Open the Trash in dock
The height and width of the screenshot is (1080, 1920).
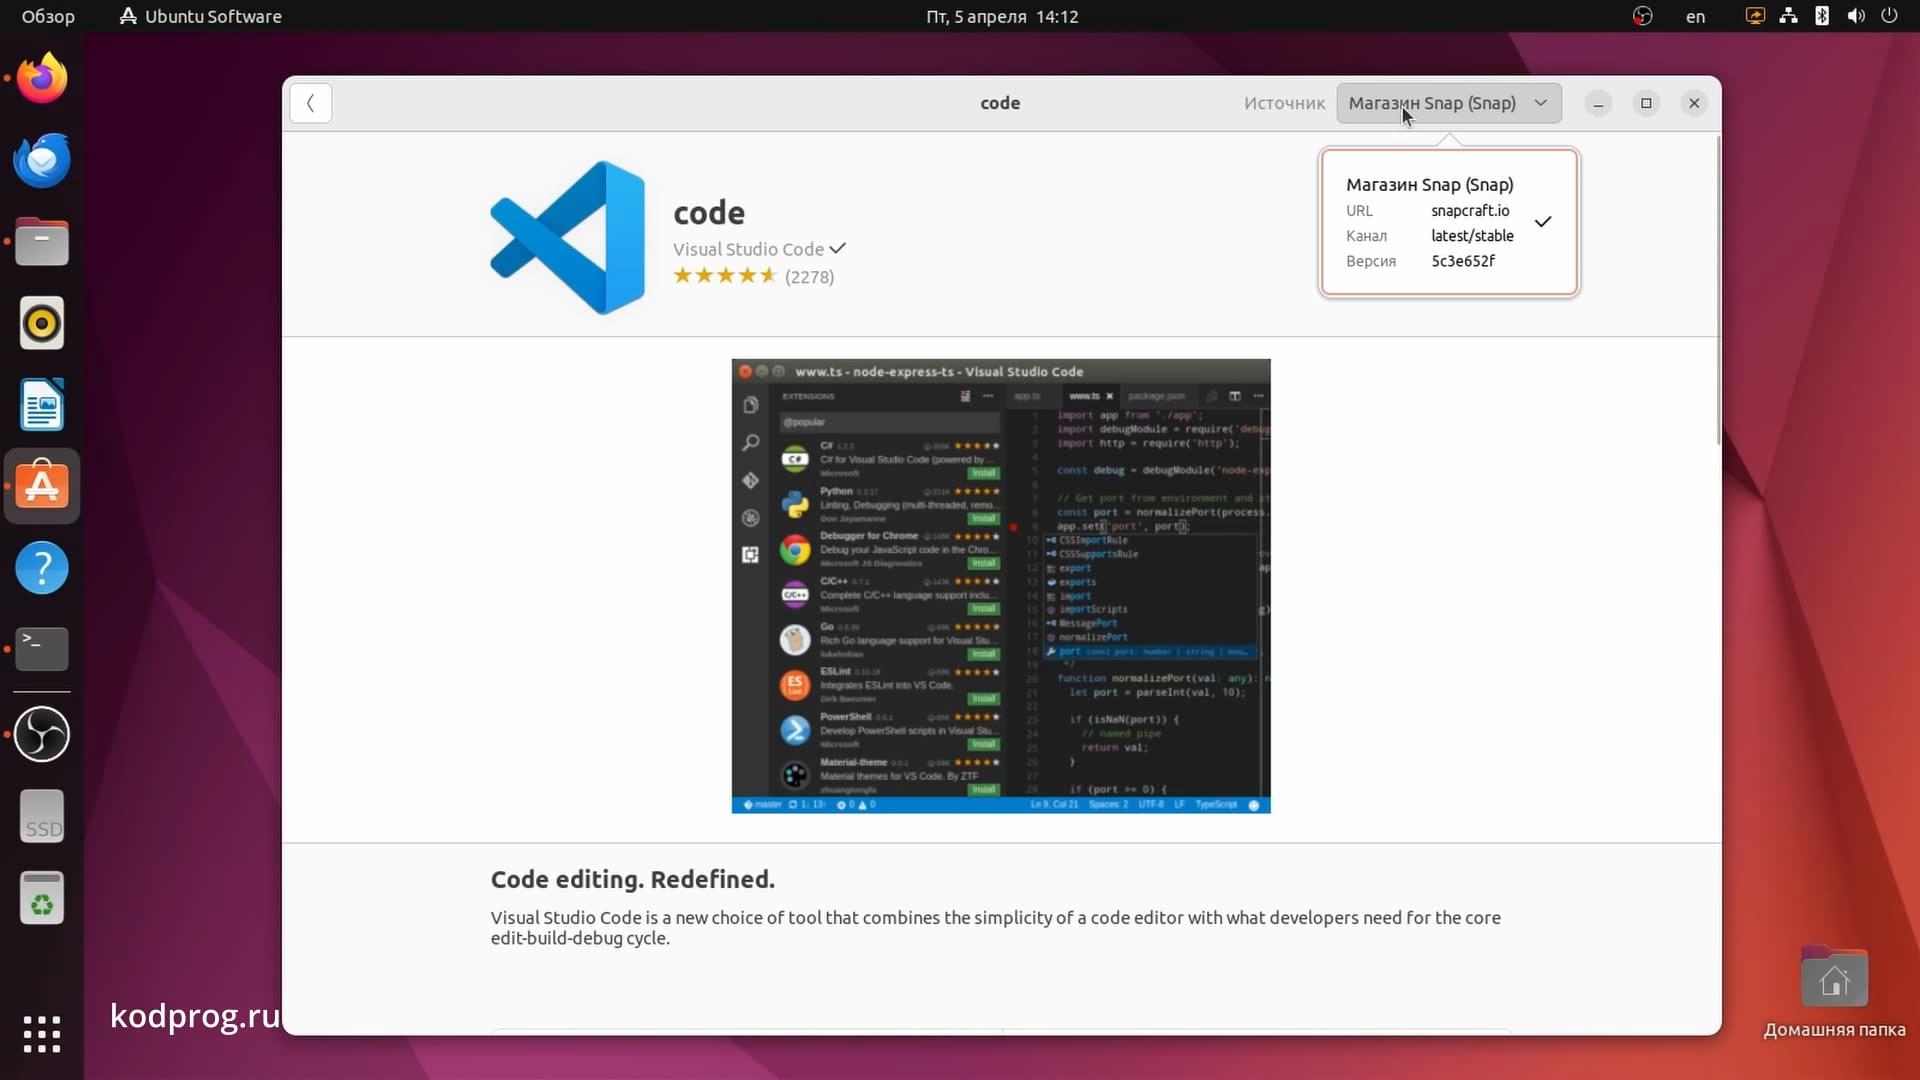(42, 897)
